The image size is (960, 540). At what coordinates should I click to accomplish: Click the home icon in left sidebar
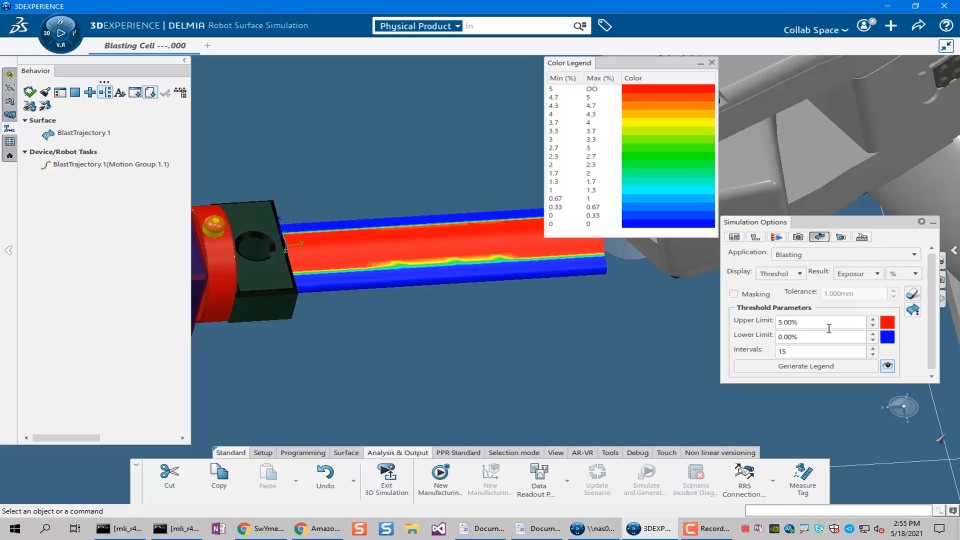point(10,156)
